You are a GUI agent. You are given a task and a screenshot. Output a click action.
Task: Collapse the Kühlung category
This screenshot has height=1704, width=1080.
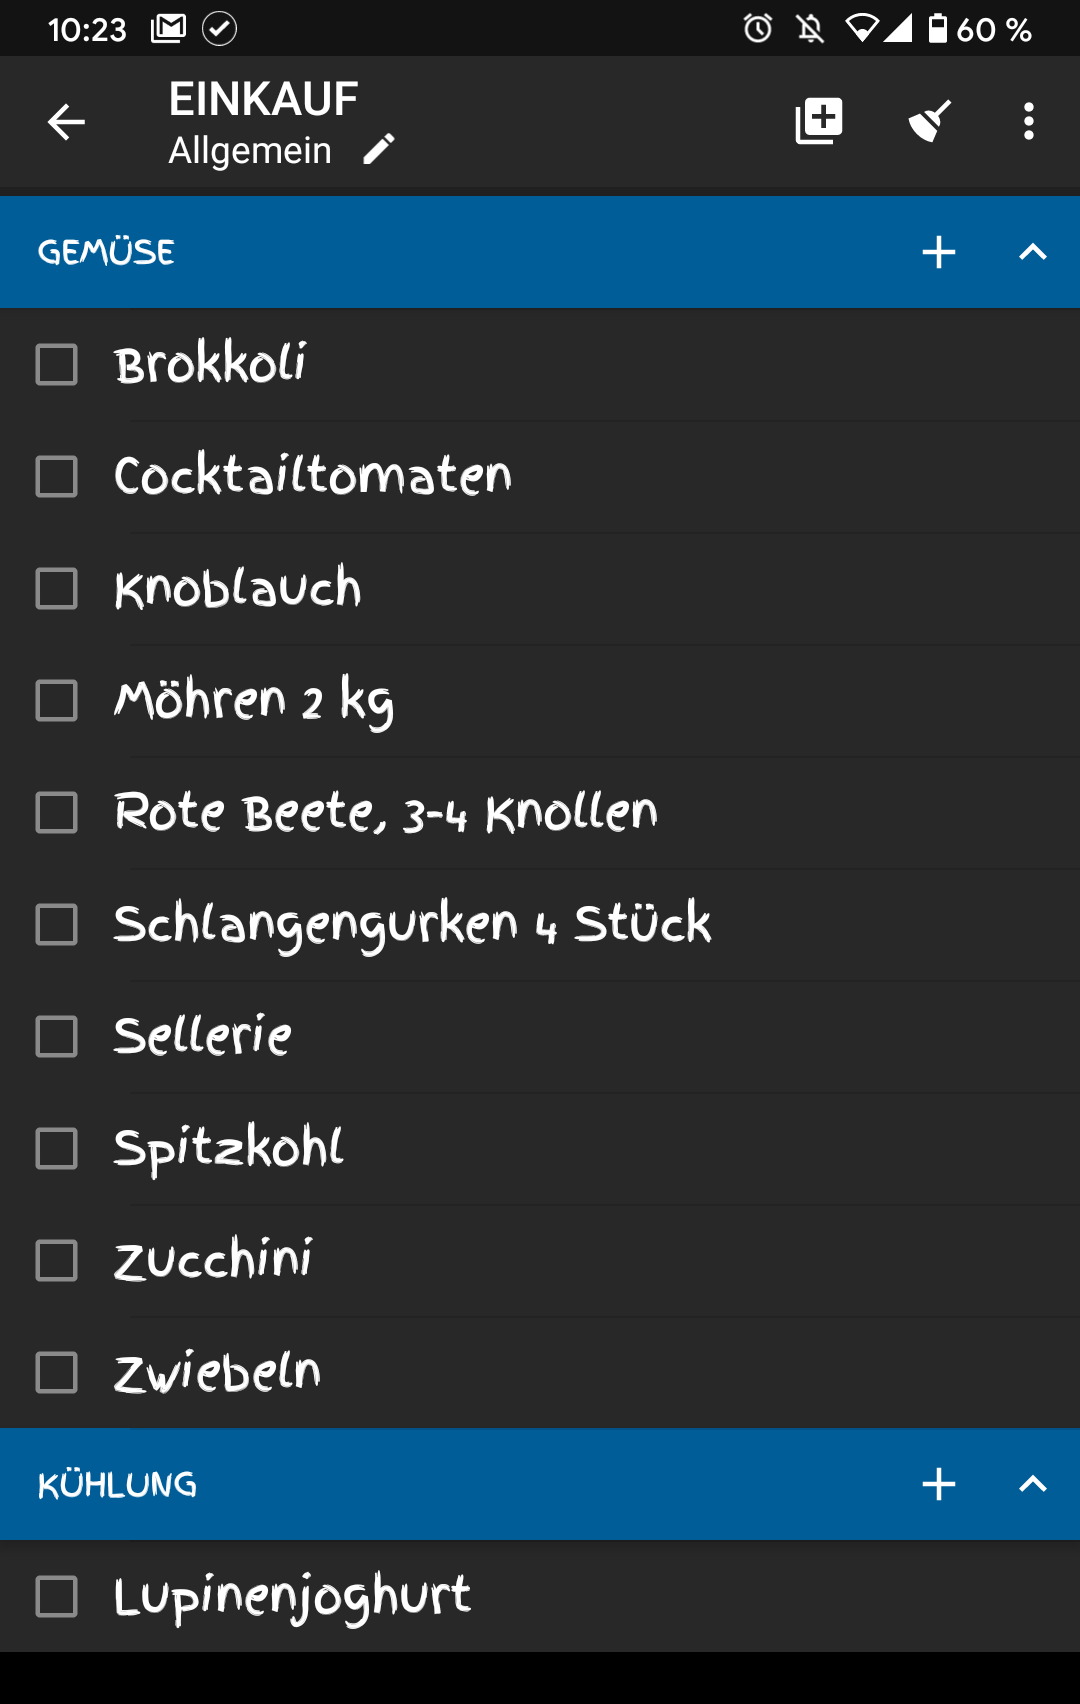pos(1032,1484)
